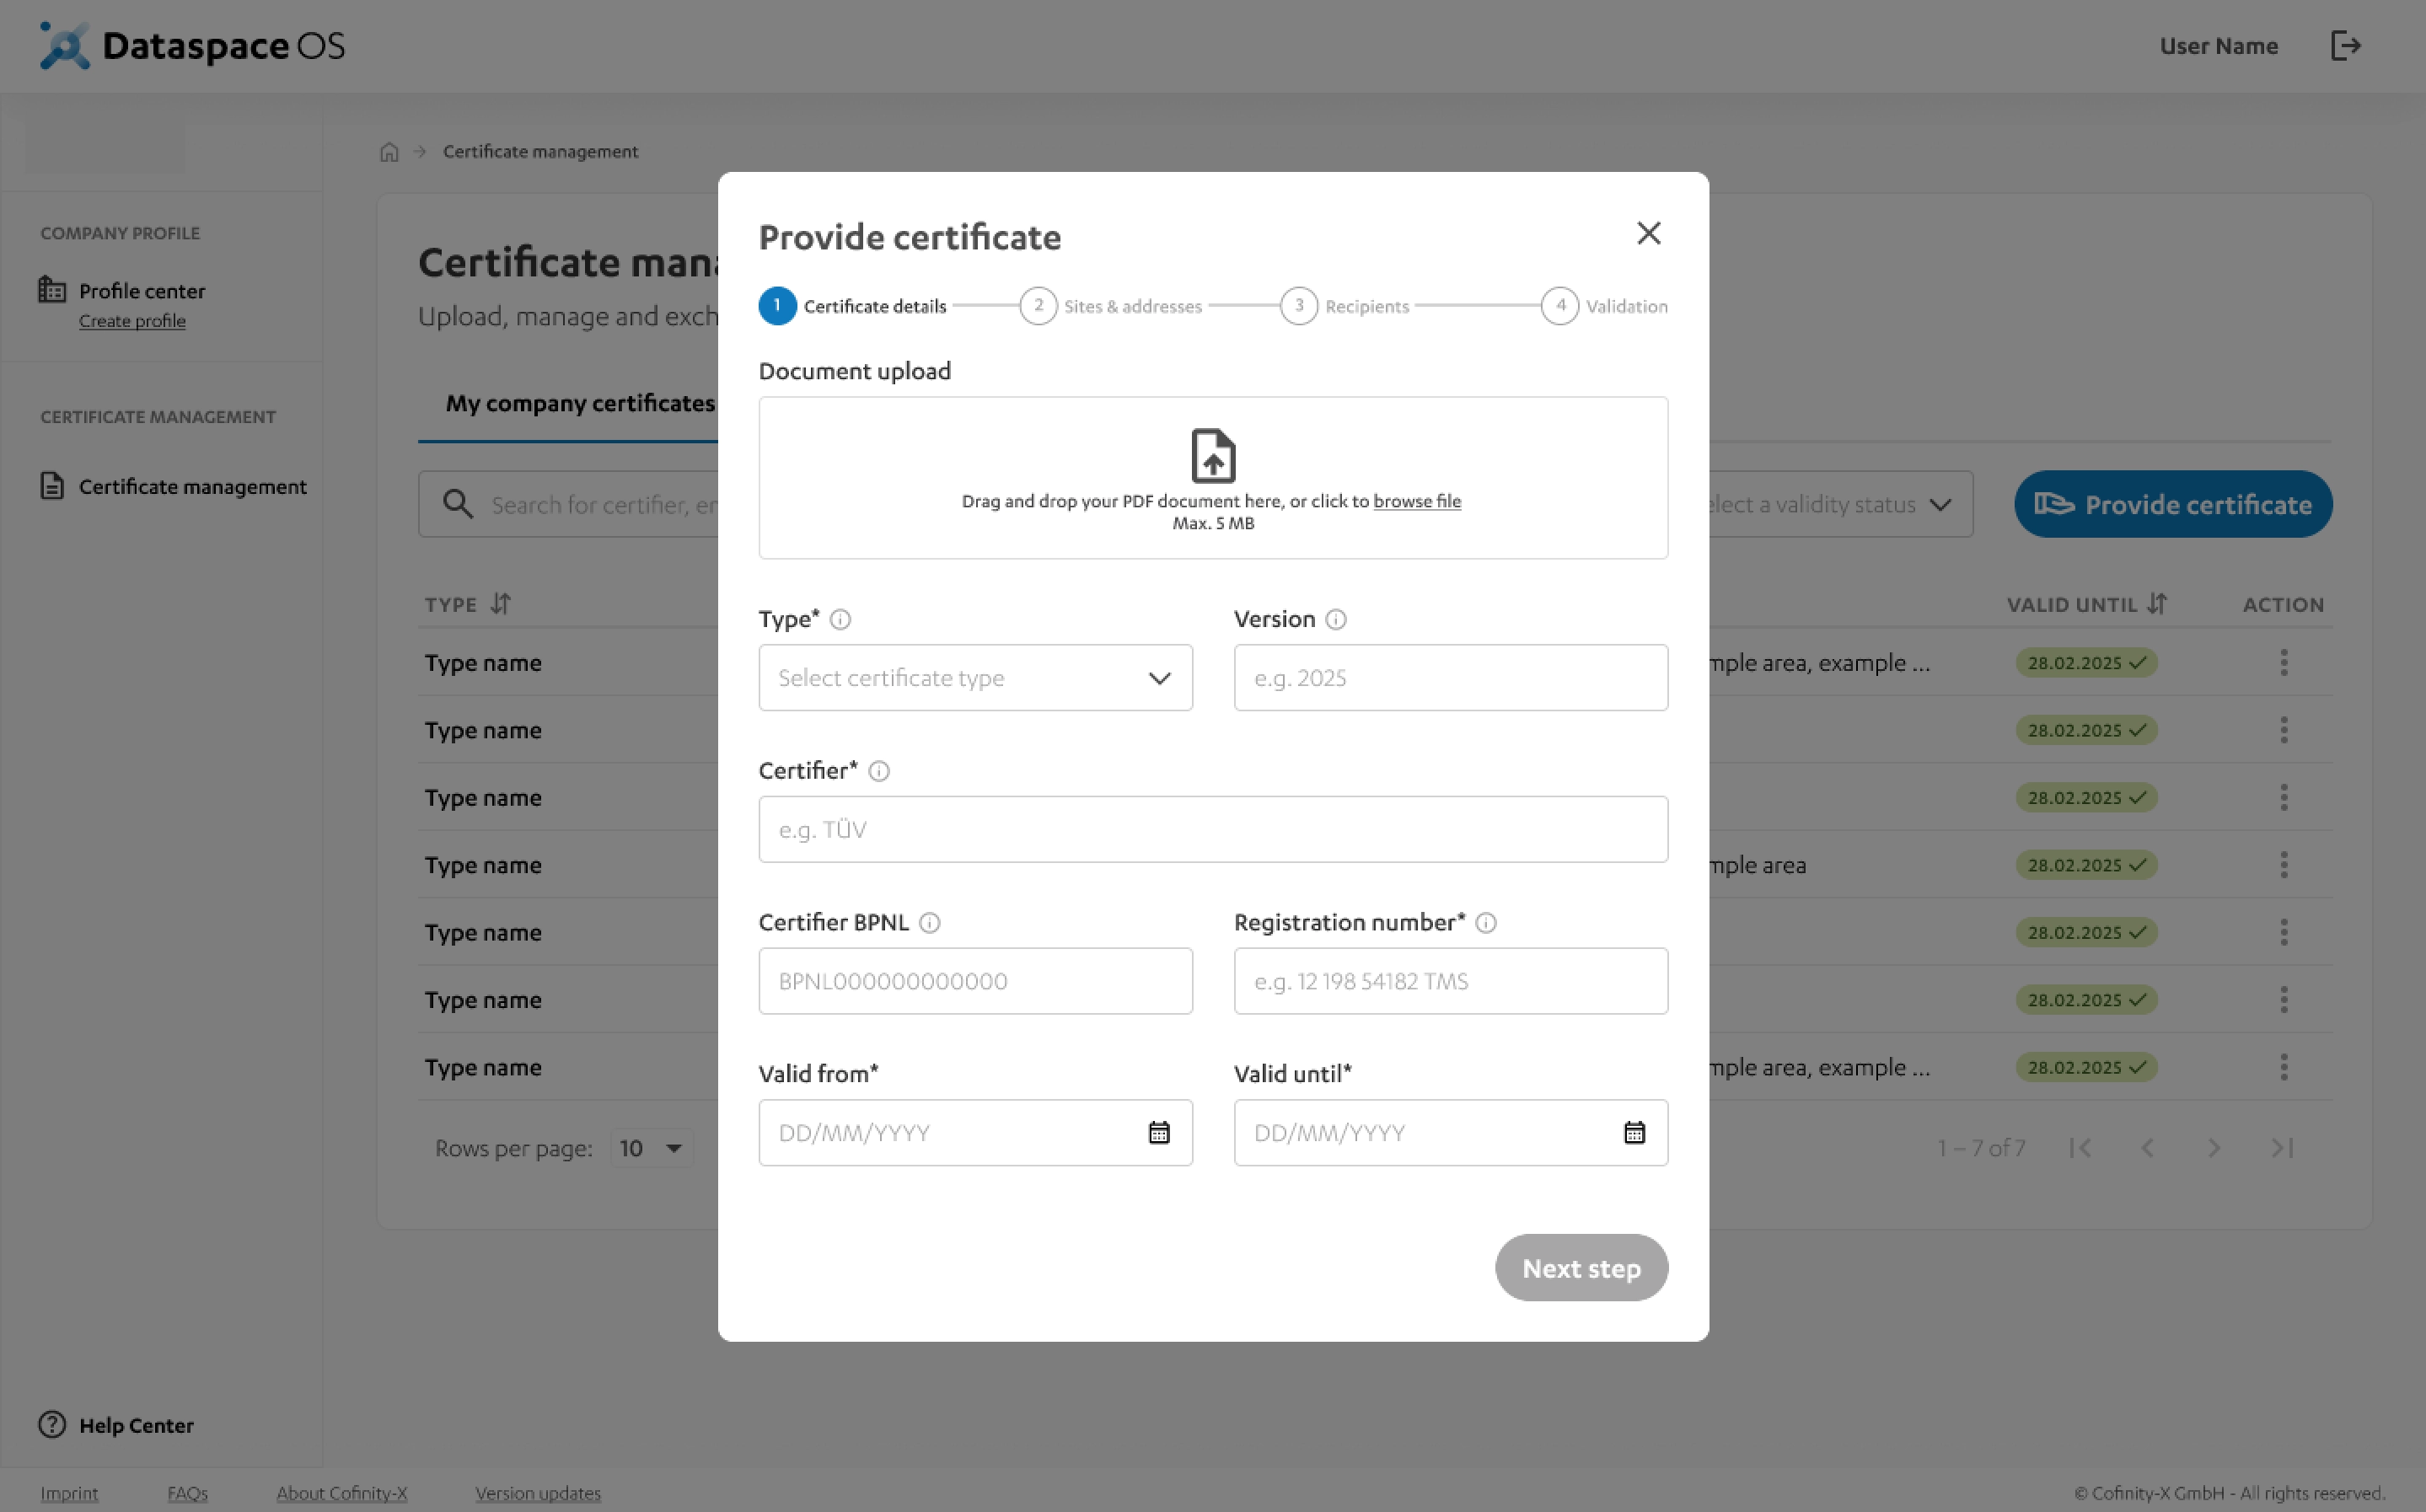The image size is (2426, 1512).
Task: Click the Certifier field info icon
Action: click(878, 771)
